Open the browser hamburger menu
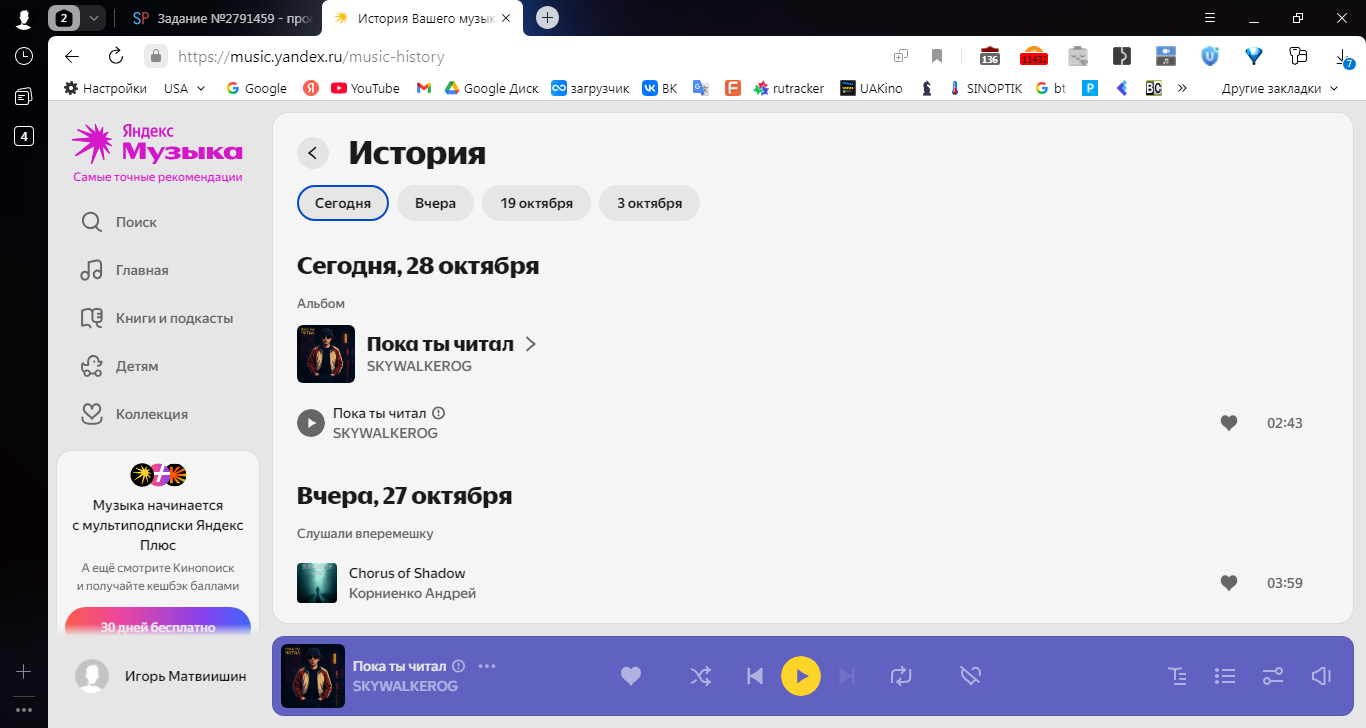The width and height of the screenshot is (1366, 728). [1210, 18]
